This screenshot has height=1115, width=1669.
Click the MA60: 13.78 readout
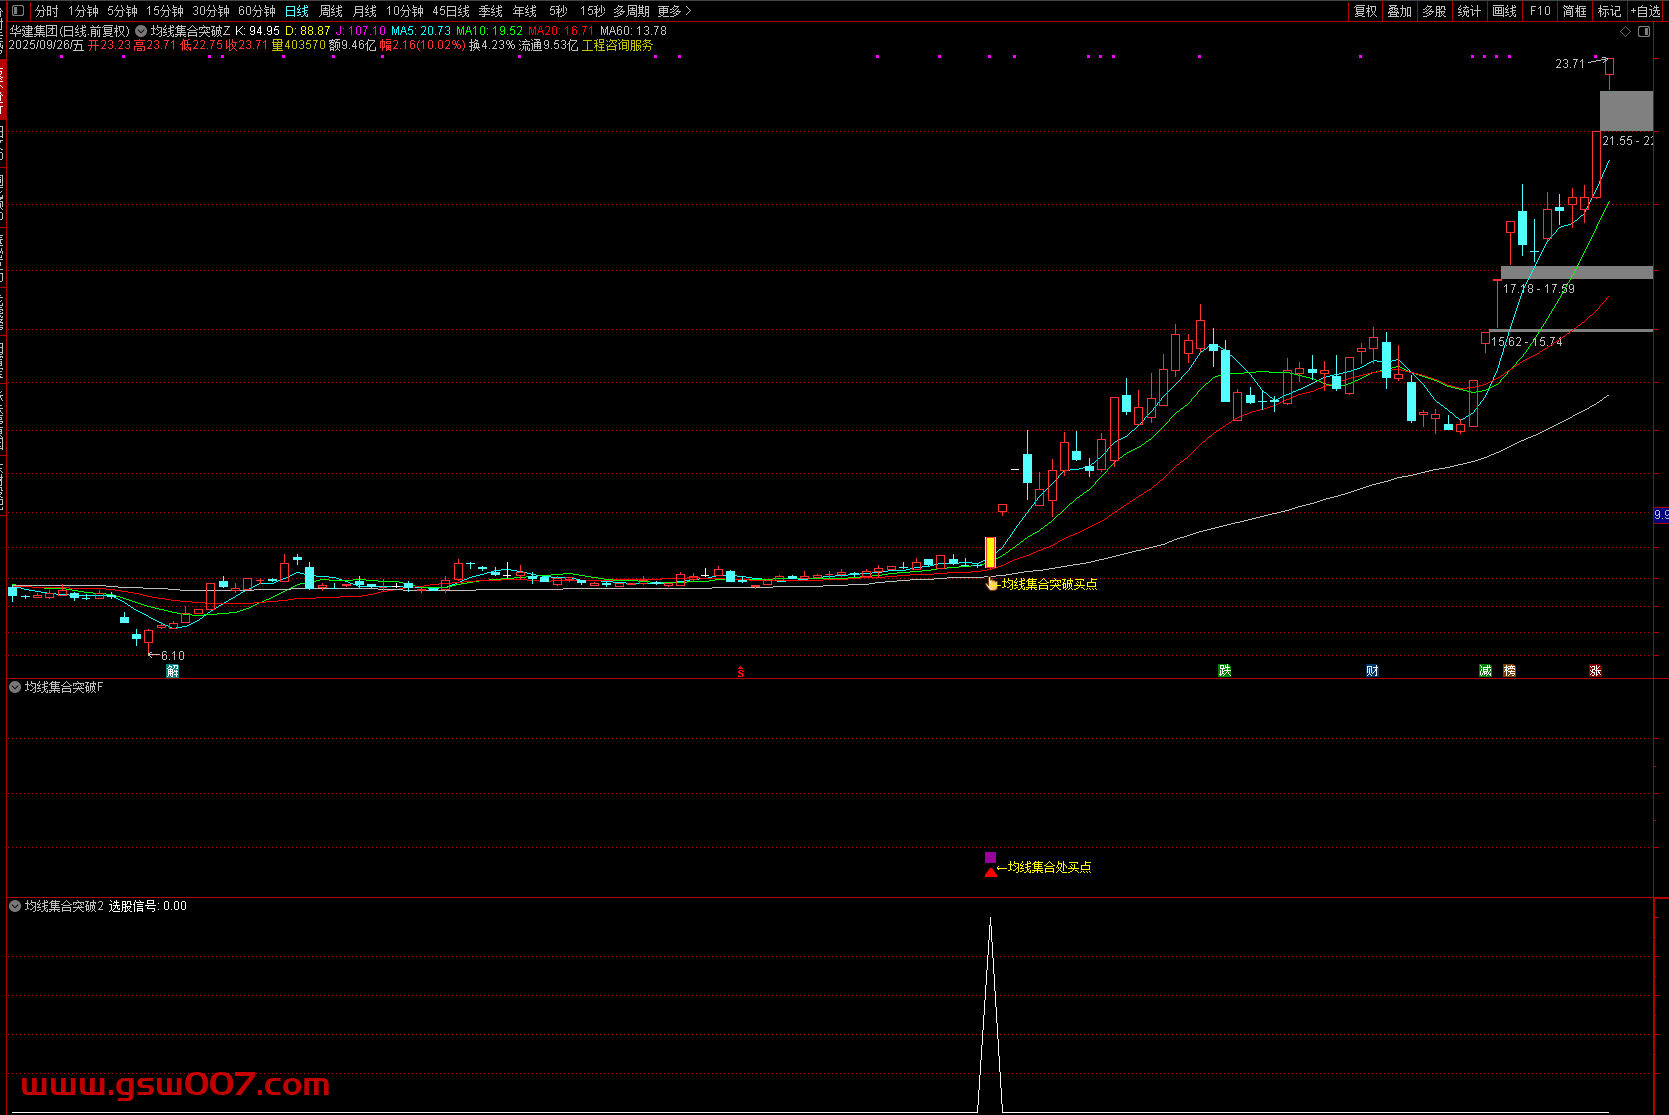click(633, 31)
